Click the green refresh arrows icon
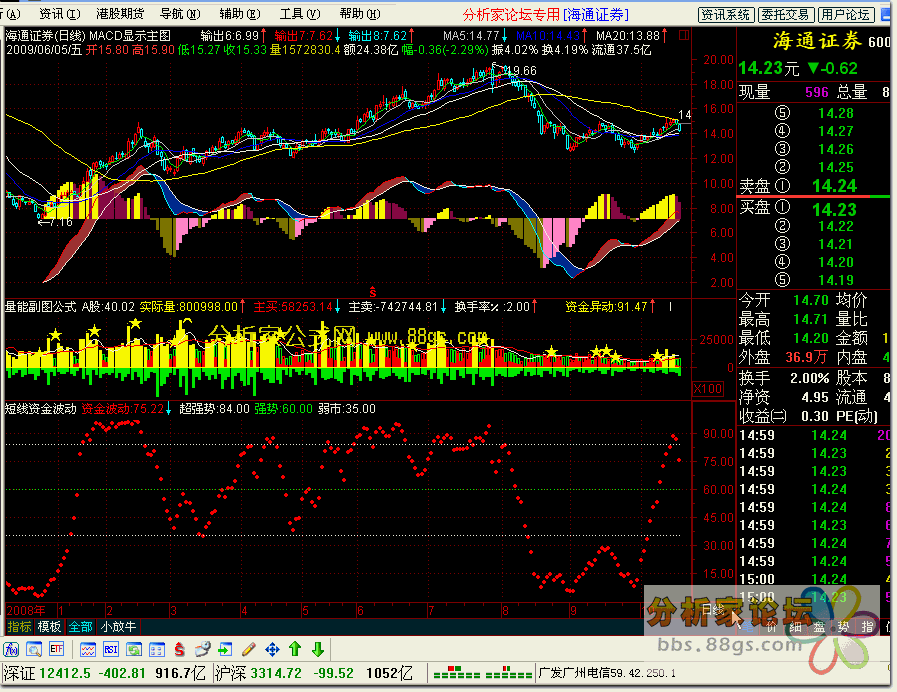This screenshot has width=897, height=692. [x=133, y=650]
